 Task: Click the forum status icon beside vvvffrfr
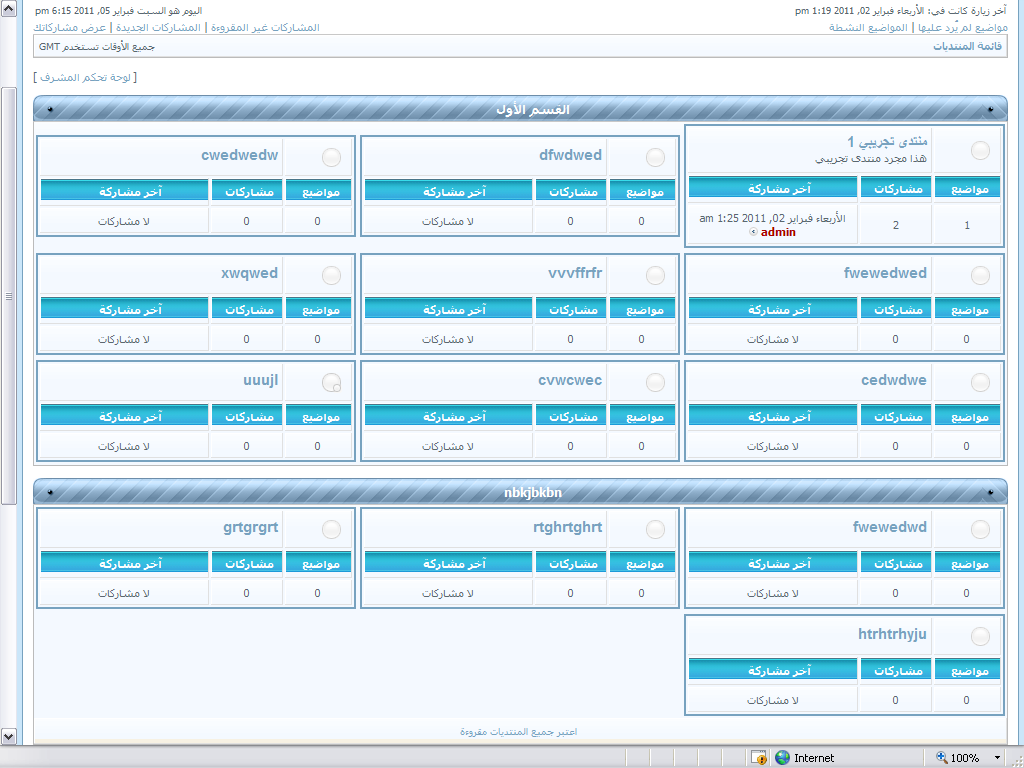click(655, 276)
